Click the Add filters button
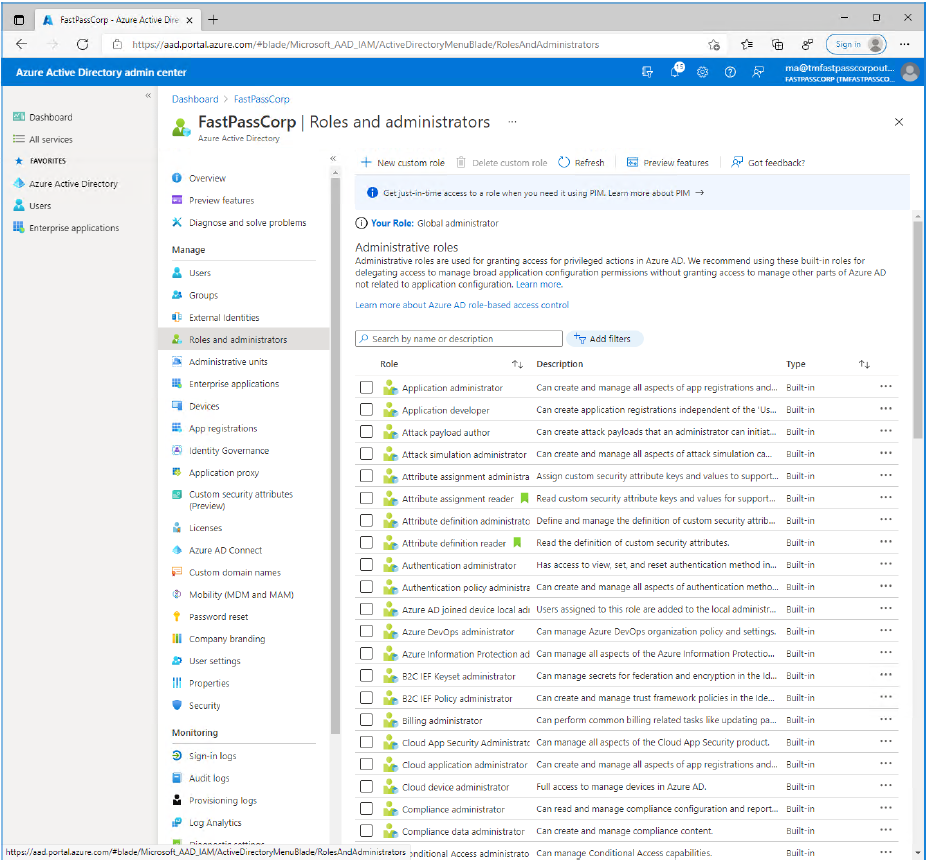 604,339
